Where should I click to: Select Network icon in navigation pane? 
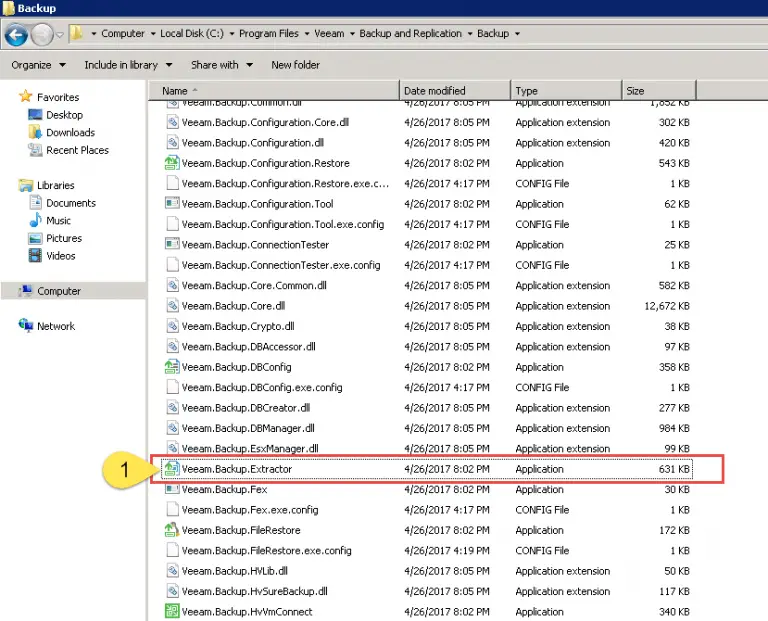click(x=25, y=325)
